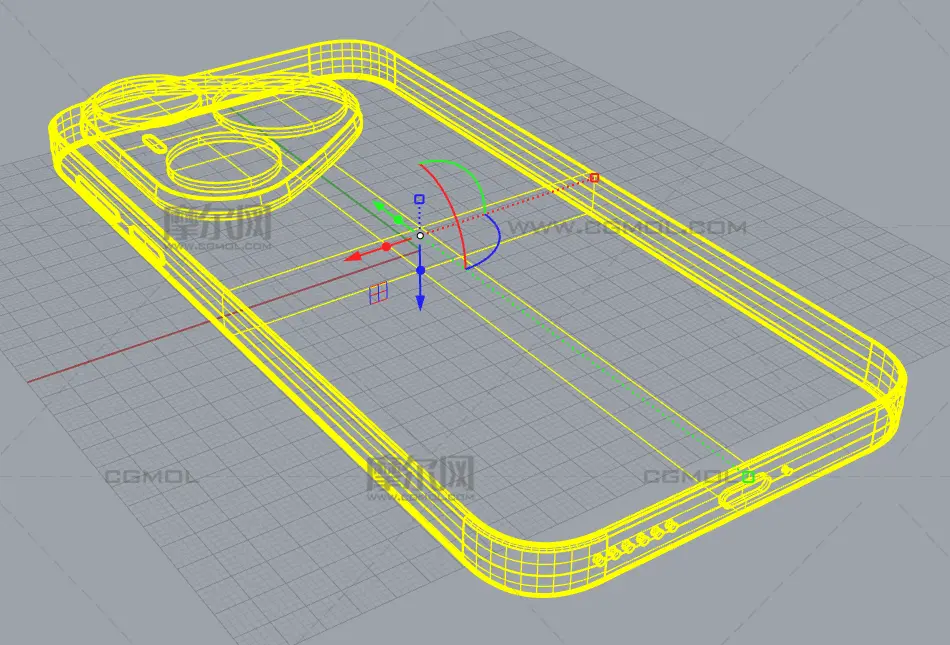Click the red world X-axis line on grid
950x645 pixels.
point(100,363)
